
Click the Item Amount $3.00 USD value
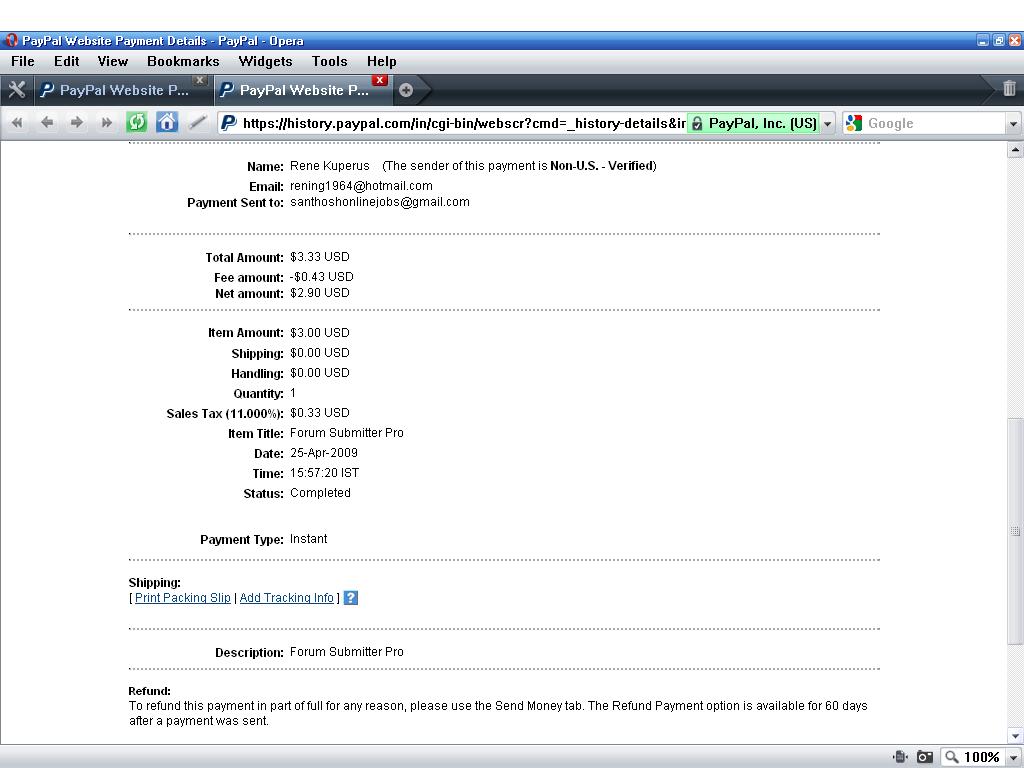(319, 332)
